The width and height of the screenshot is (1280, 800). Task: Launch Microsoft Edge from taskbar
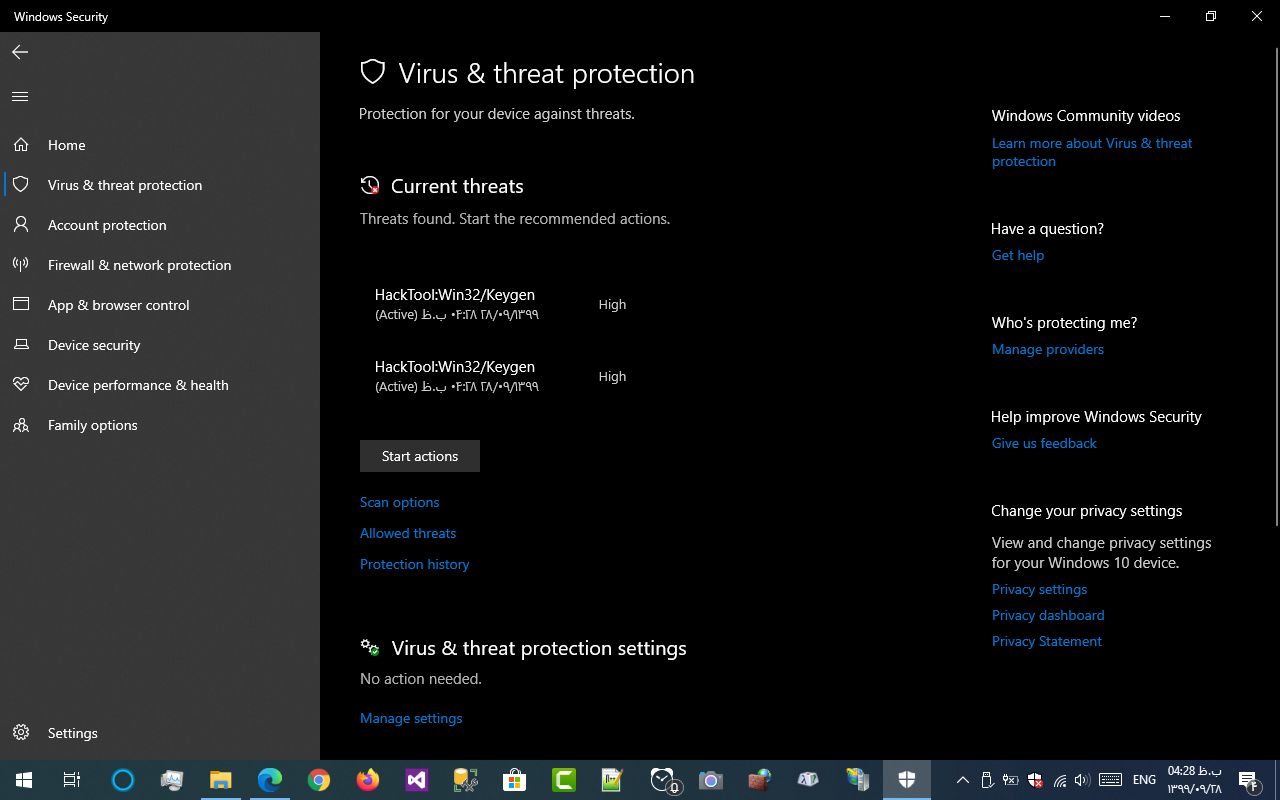pos(269,780)
